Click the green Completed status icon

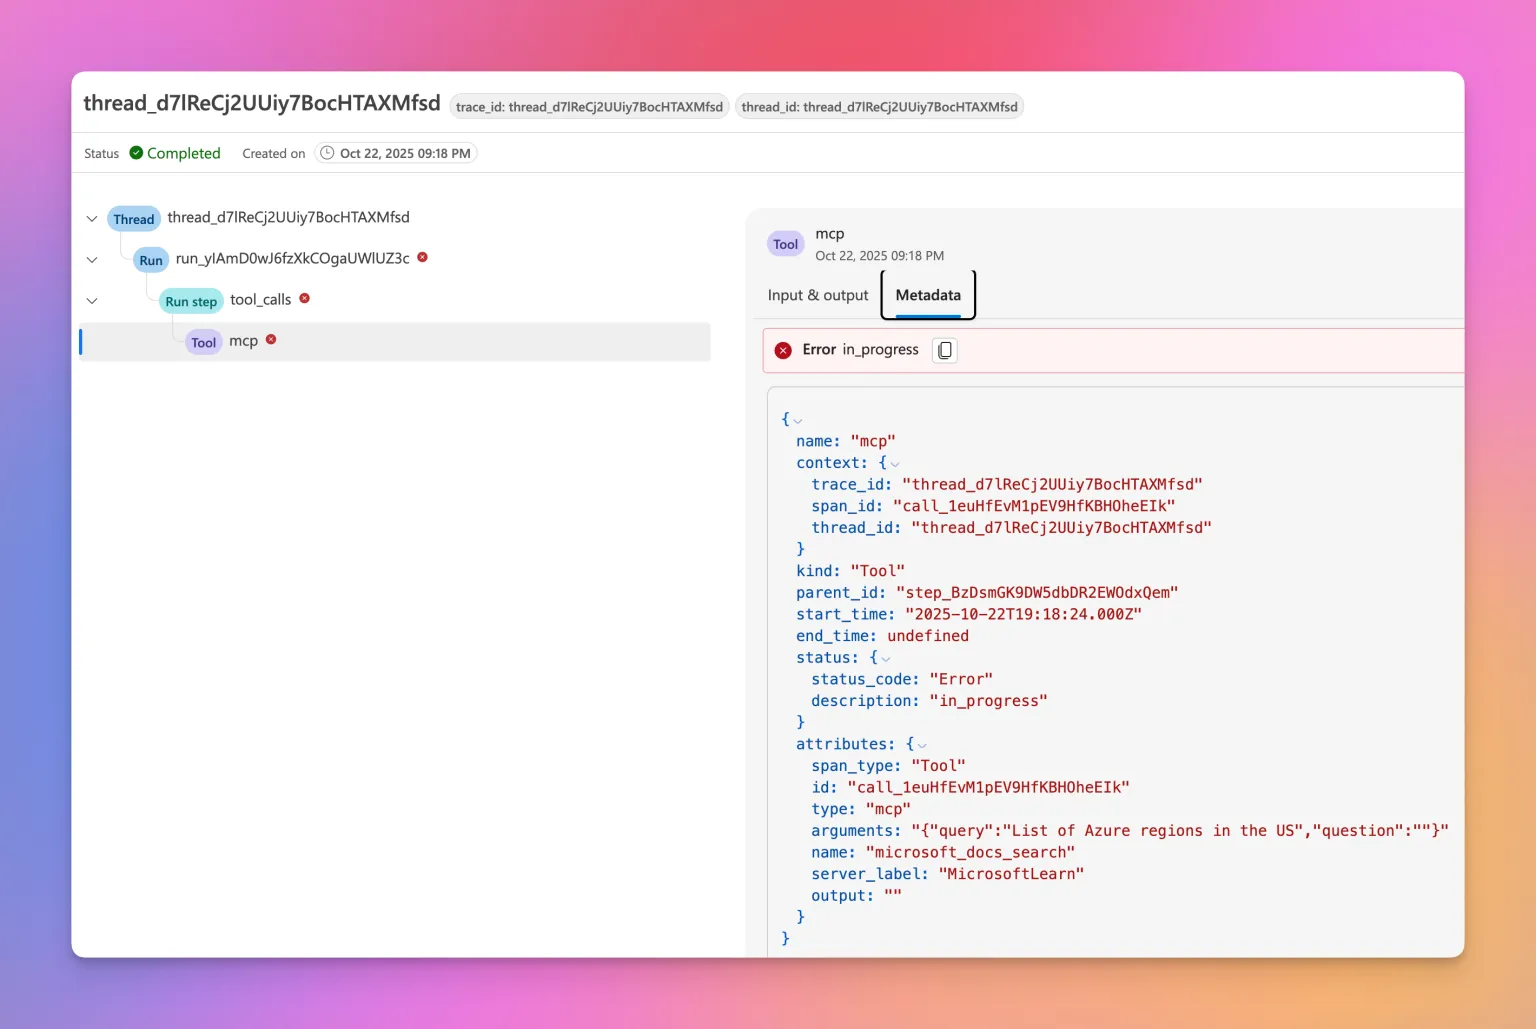click(x=136, y=153)
